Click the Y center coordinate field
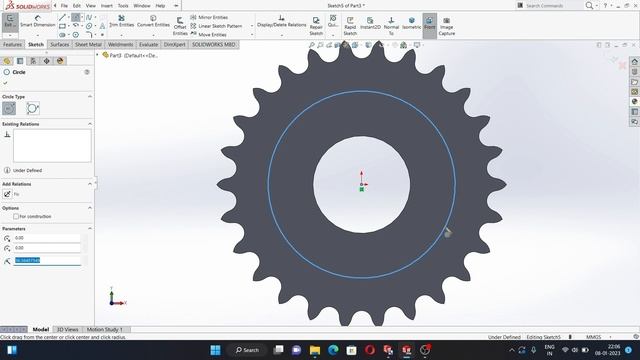The image size is (640, 360). tap(47, 248)
